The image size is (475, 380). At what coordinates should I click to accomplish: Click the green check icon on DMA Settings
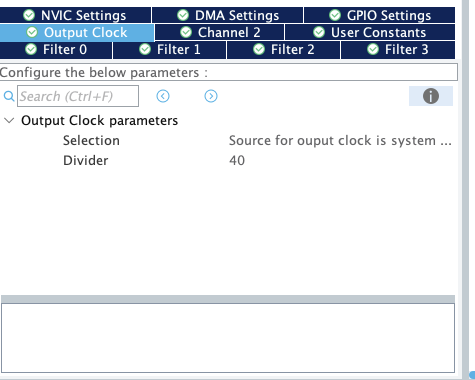click(x=183, y=15)
